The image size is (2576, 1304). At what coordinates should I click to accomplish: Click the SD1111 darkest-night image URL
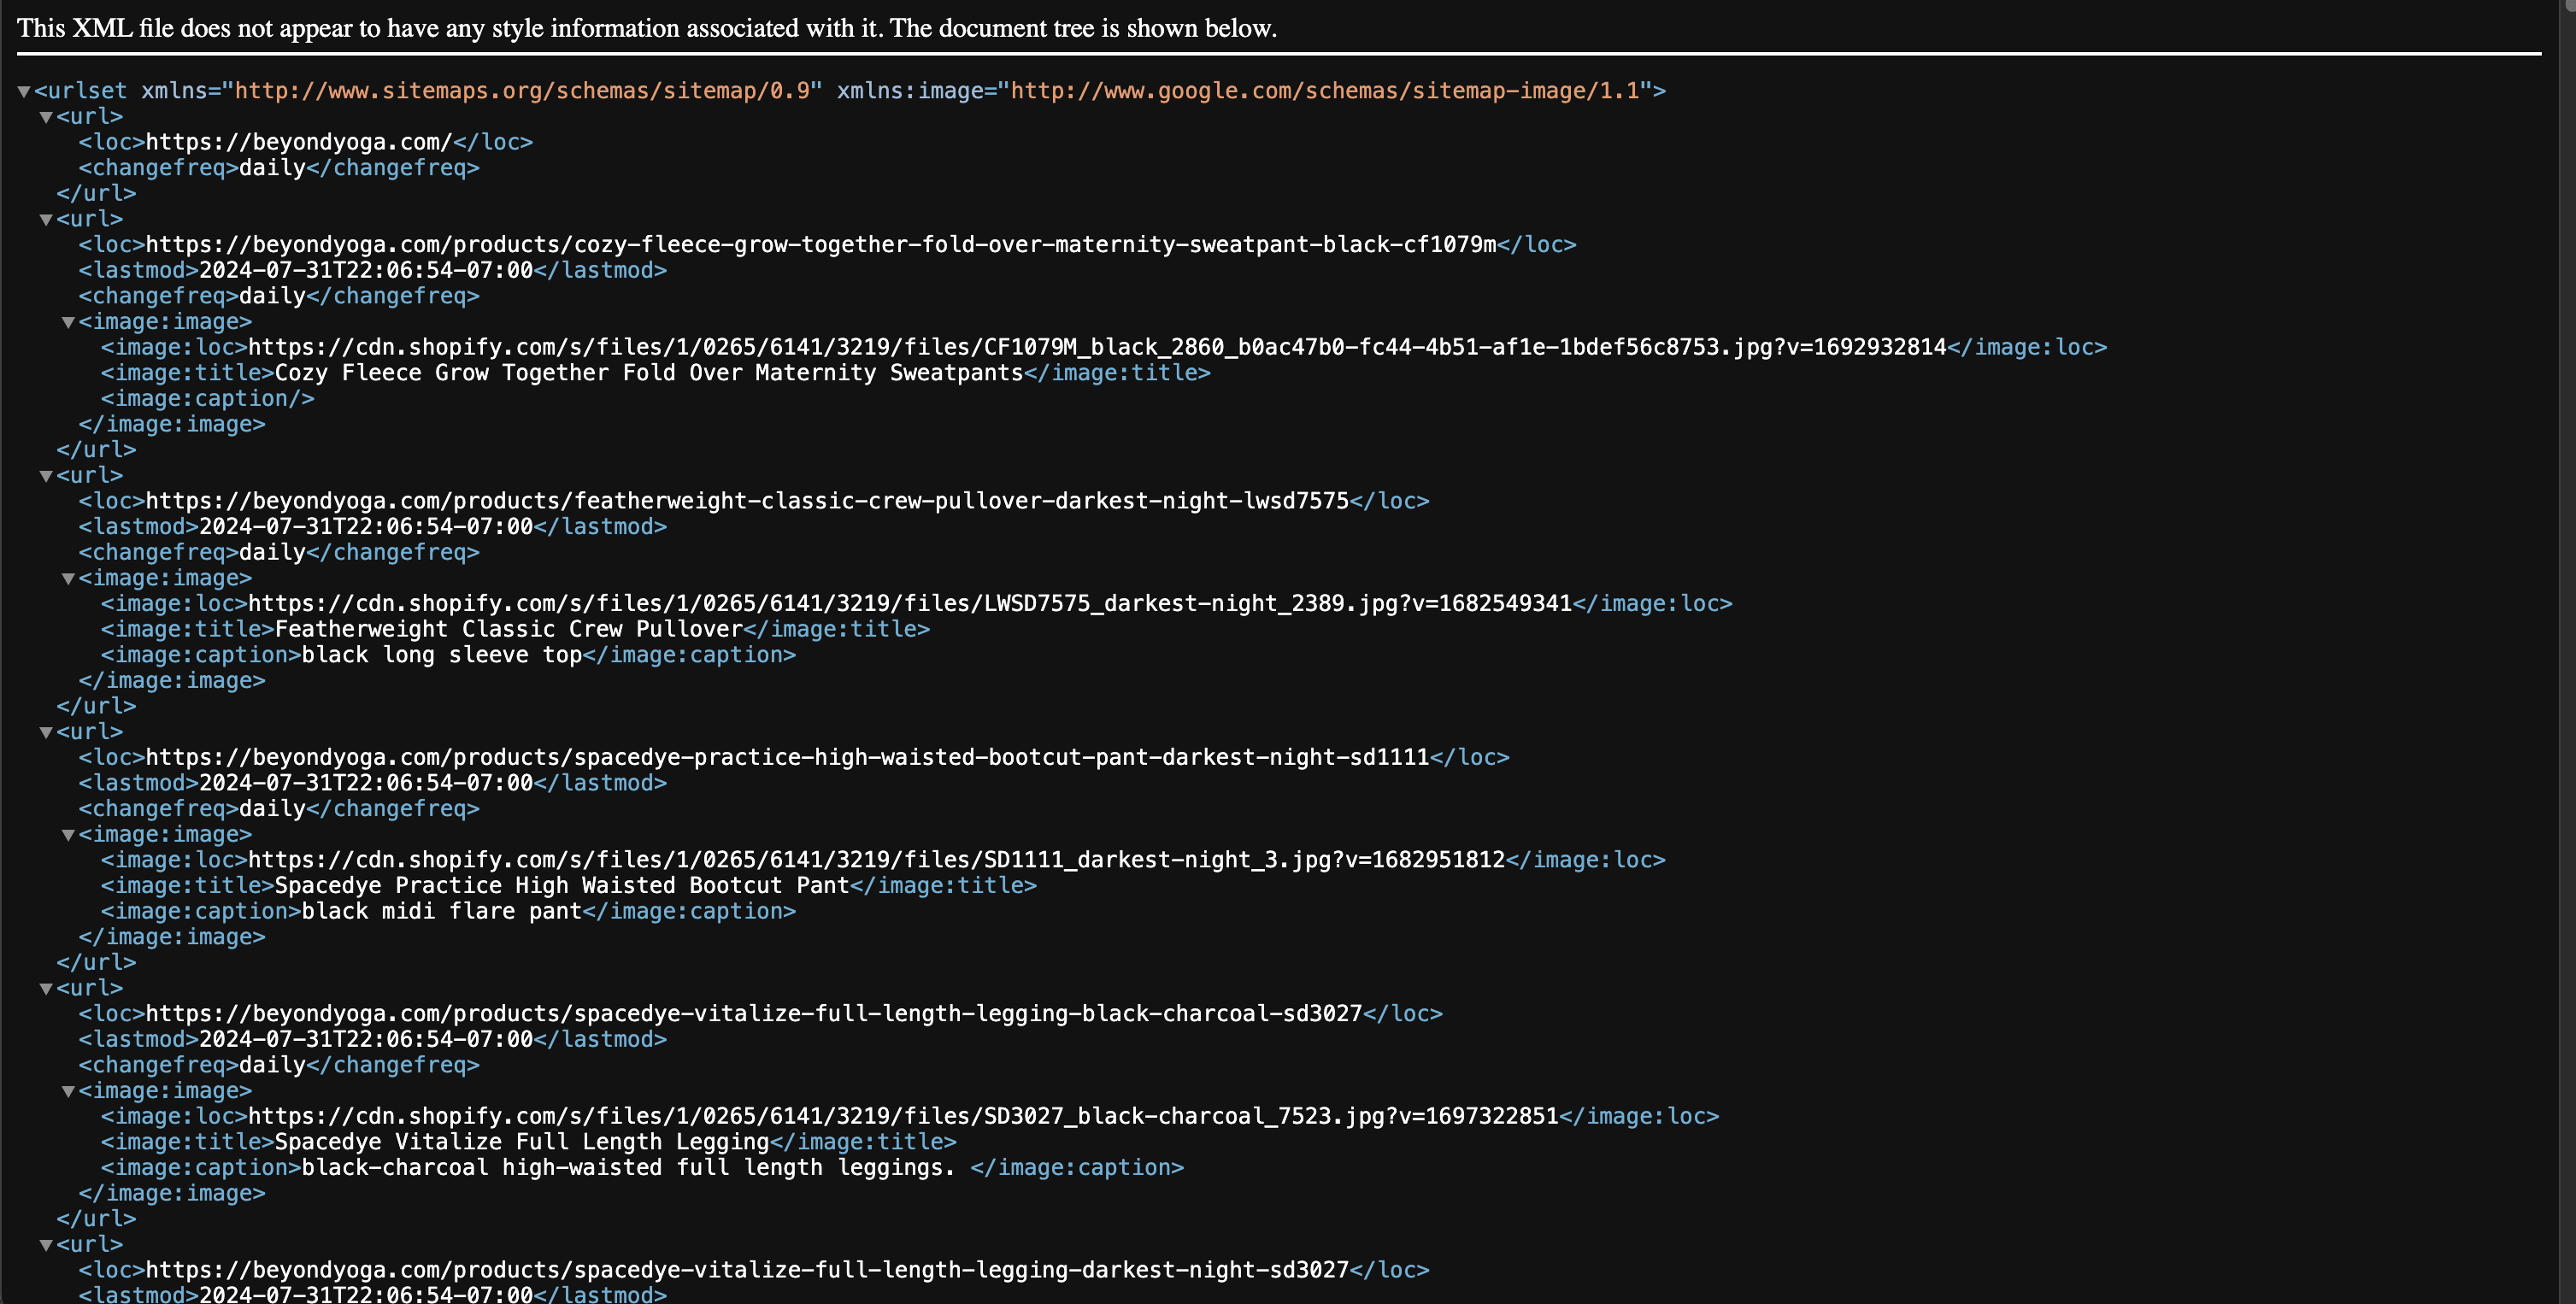[876, 860]
